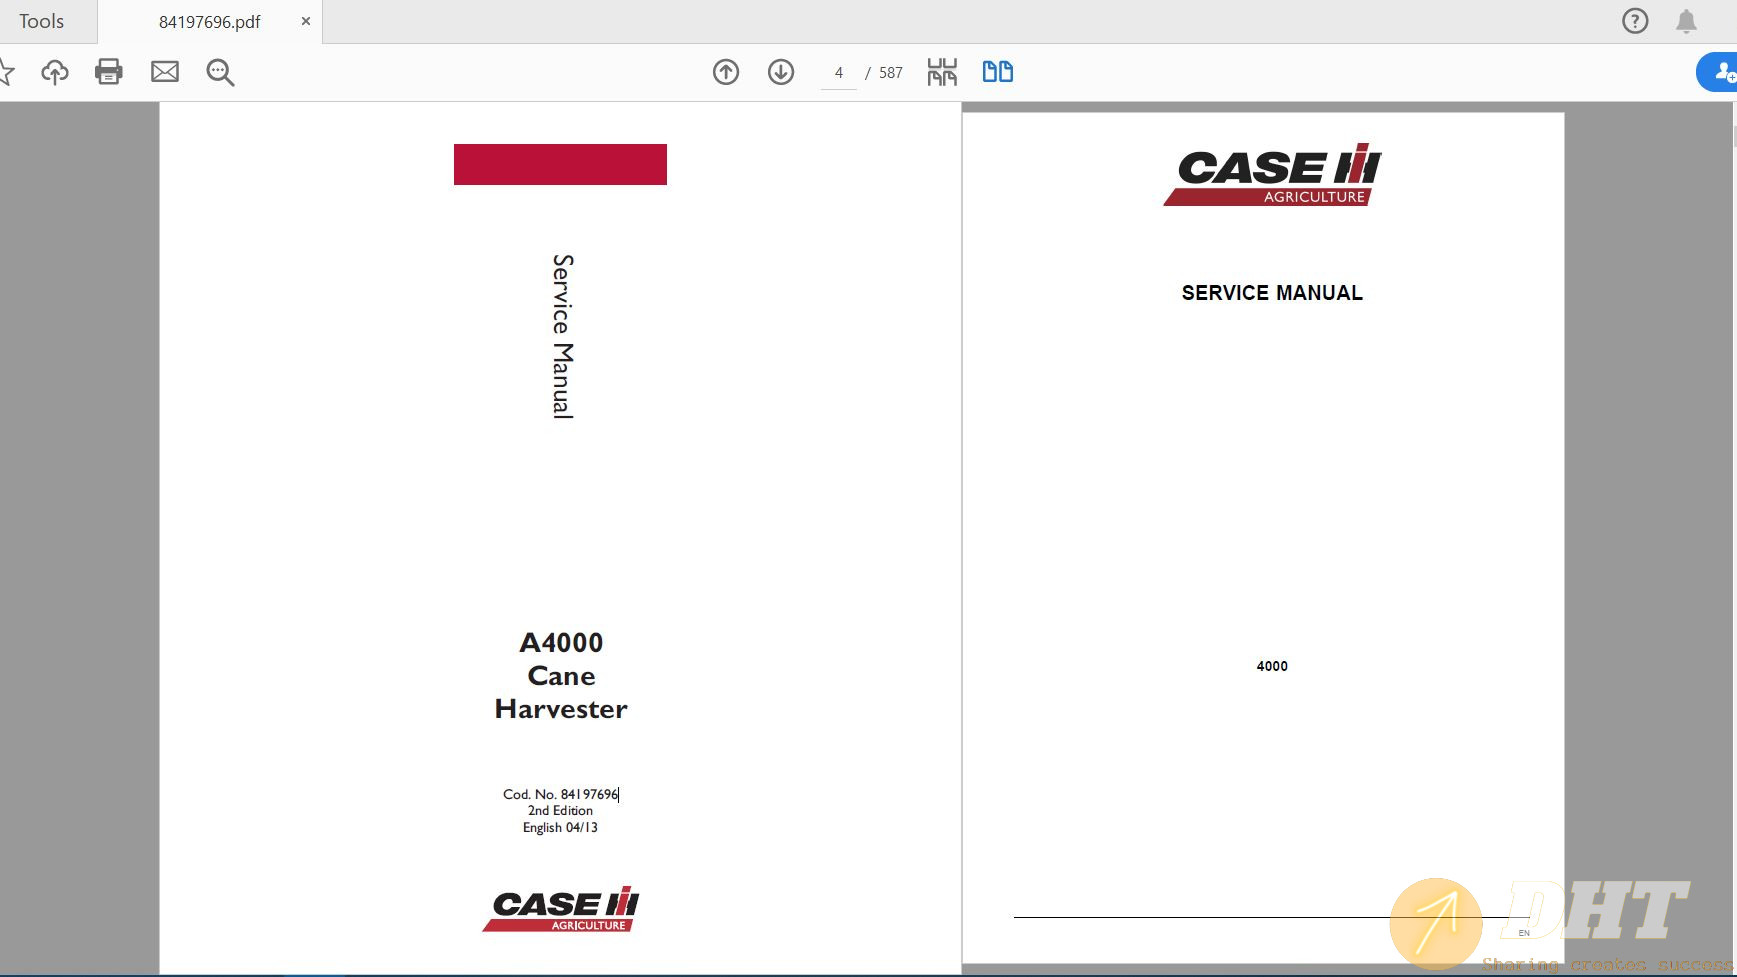Screen dimensions: 1737x977
Task: Edit the current page number field
Action: (838, 72)
